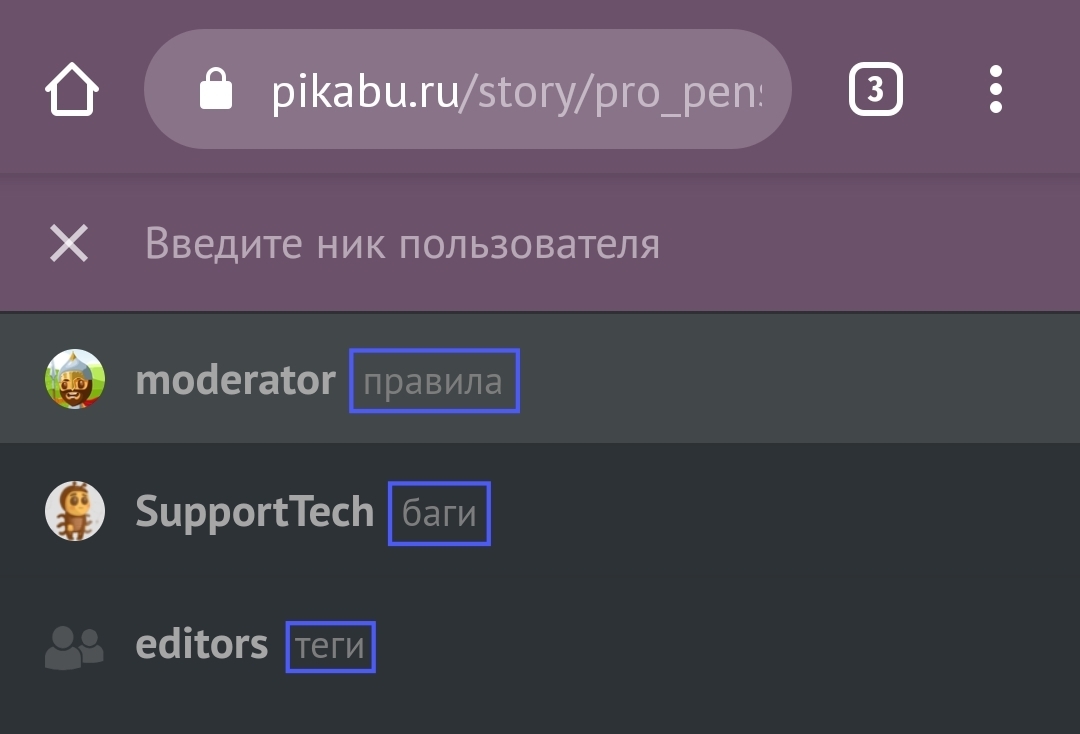Image resolution: width=1080 pixels, height=734 pixels.
Task: Open the tab switcher showing 3 tabs
Action: pos(875,90)
